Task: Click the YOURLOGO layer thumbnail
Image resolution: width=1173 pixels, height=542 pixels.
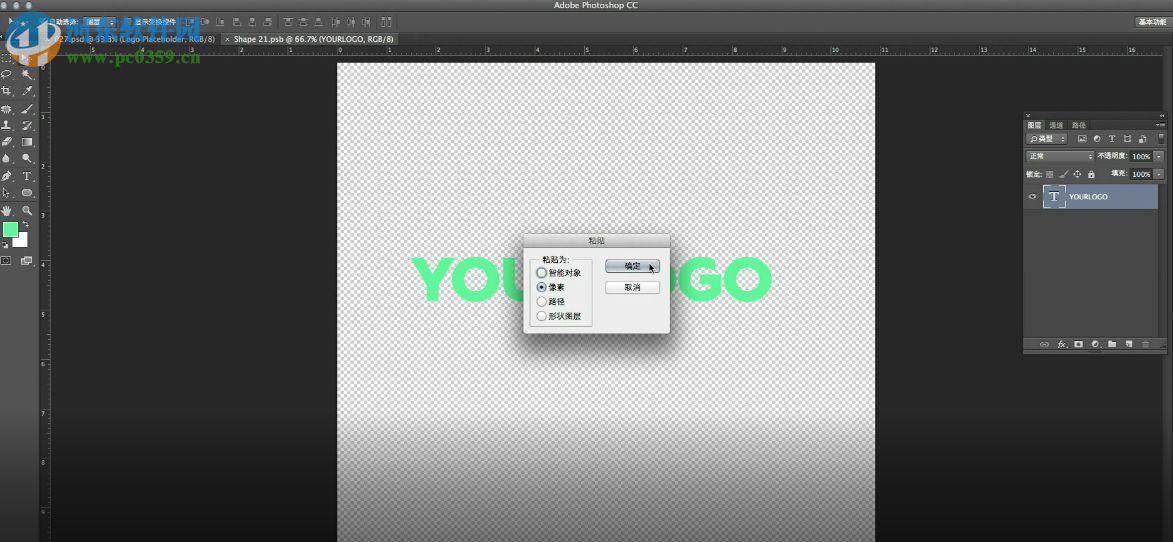Action: [x=1054, y=197]
